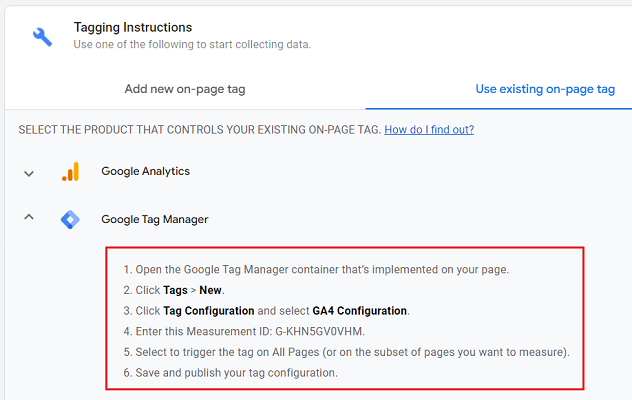Image resolution: width=632 pixels, height=400 pixels.
Task: Click the Google Analytics bar-chart logo
Action: pos(71,172)
